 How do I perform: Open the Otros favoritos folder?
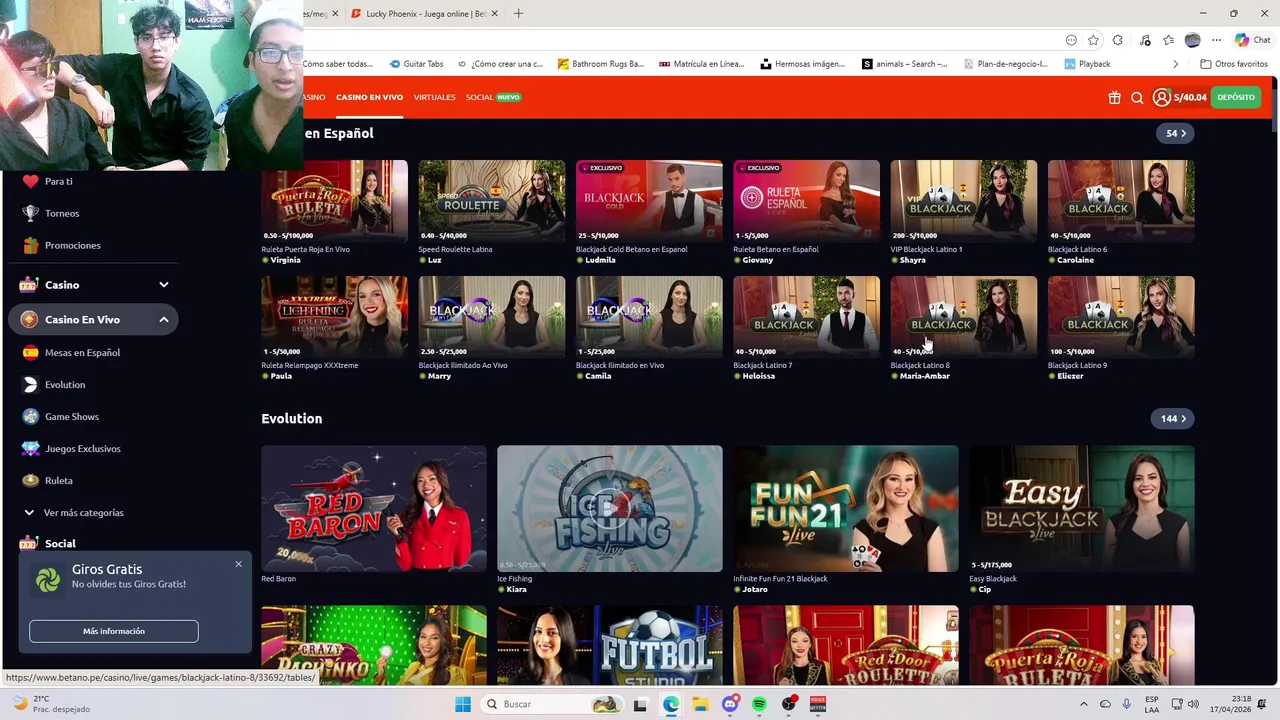coord(1234,64)
